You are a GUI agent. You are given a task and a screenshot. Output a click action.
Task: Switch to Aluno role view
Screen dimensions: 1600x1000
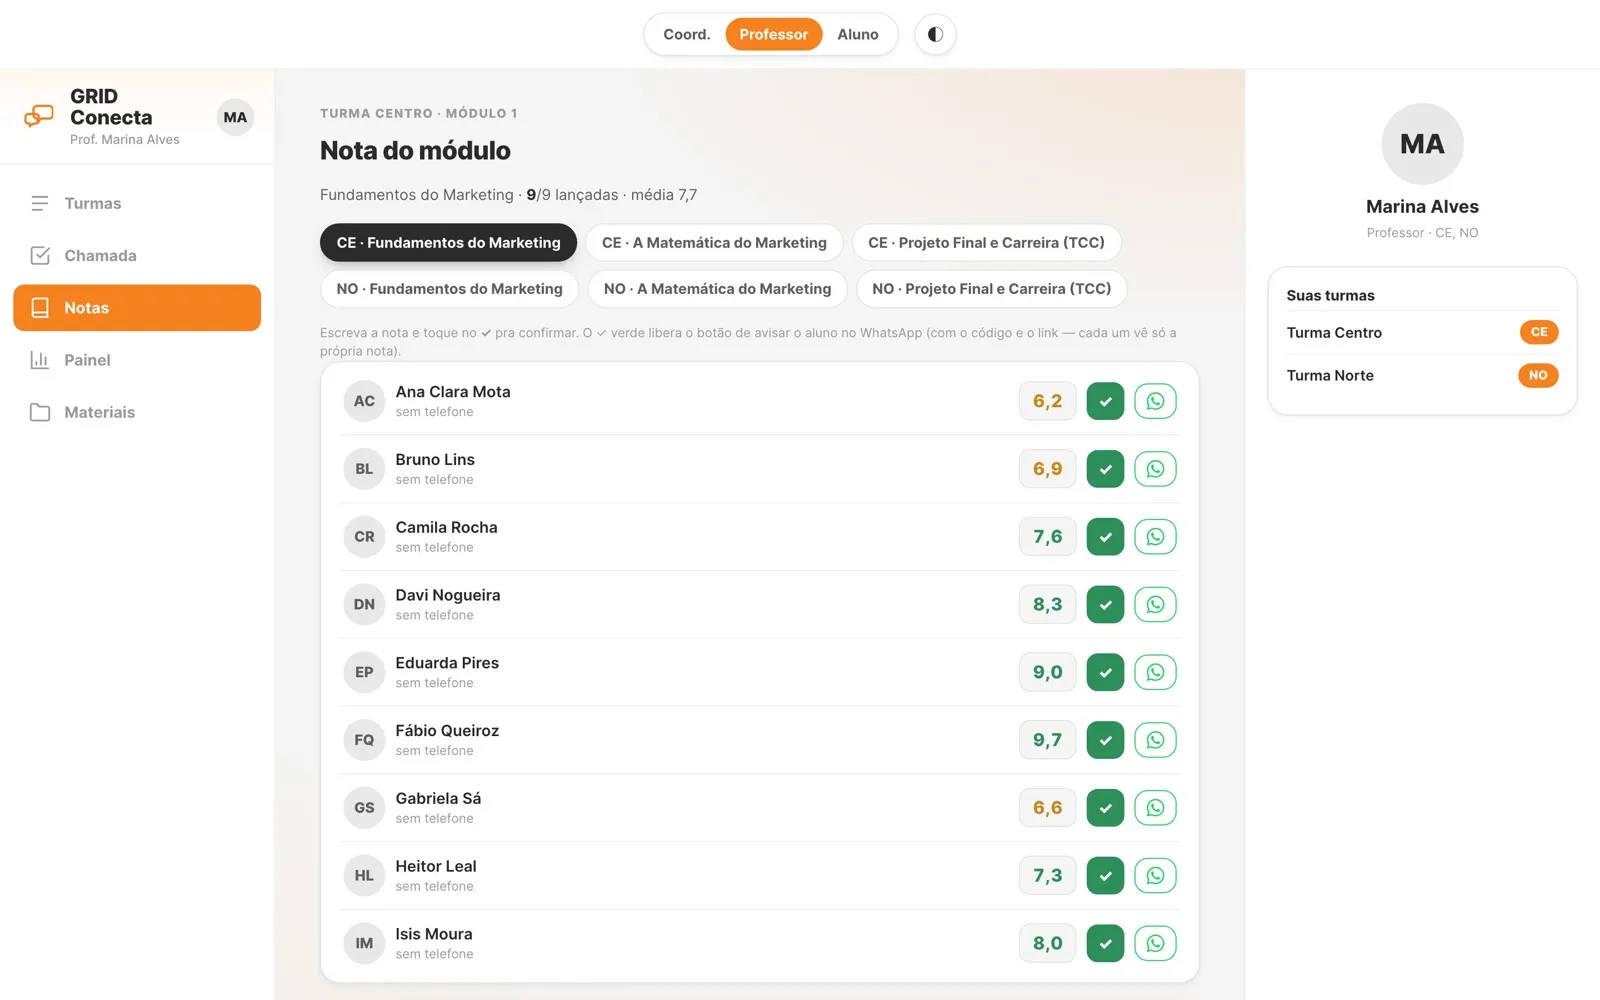coord(858,34)
